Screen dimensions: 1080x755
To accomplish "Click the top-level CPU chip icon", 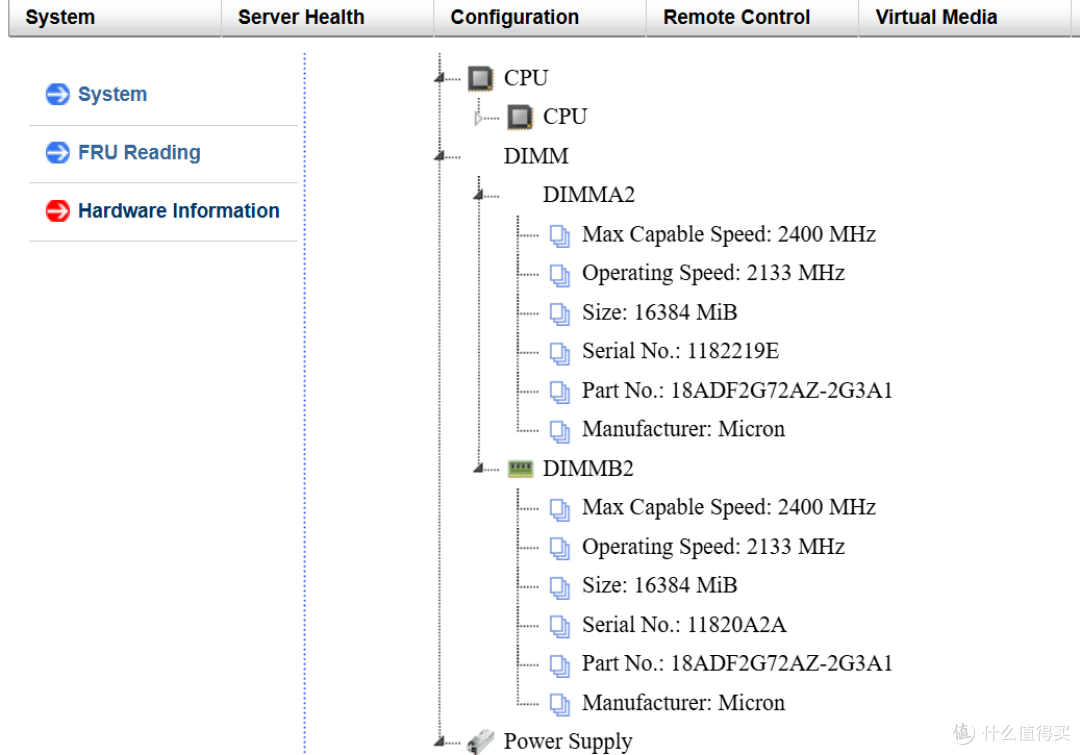I will pyautogui.click(x=481, y=78).
